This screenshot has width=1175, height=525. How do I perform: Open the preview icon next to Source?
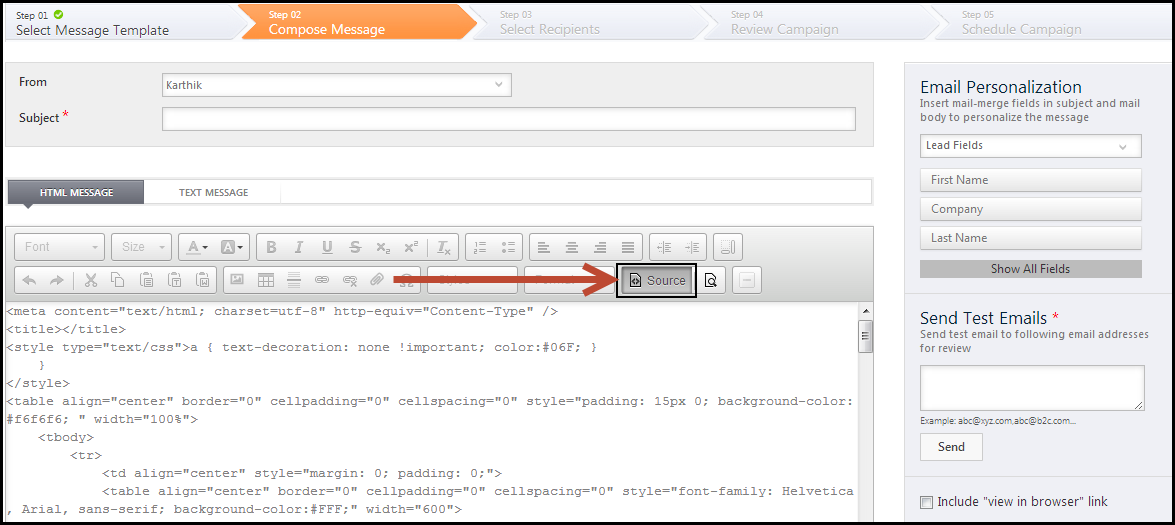(x=711, y=281)
